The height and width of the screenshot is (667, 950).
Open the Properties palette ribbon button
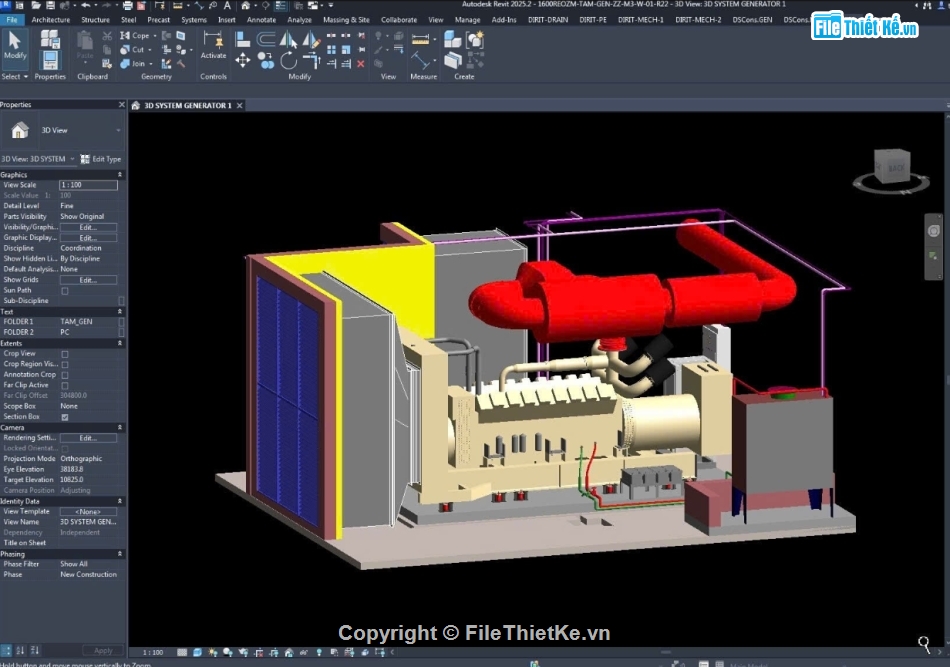coord(50,60)
